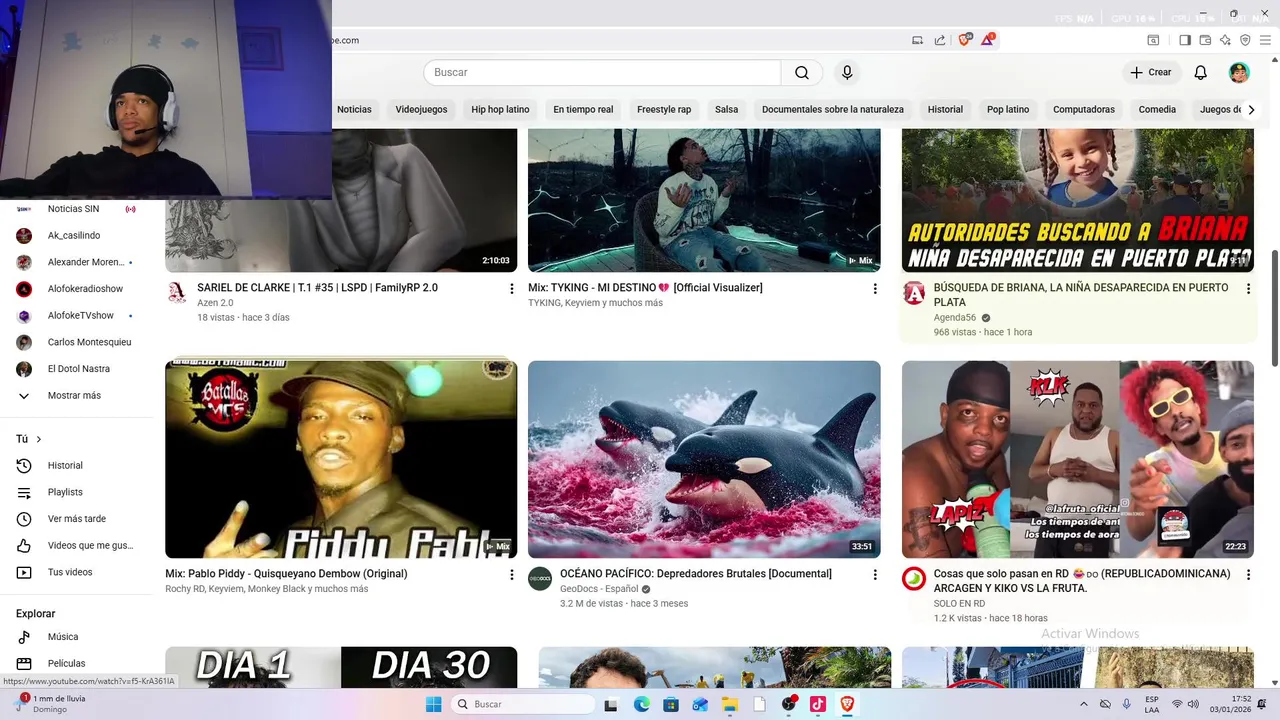The height and width of the screenshot is (720, 1280).
Task: Toggle the Brave sidebar panel
Action: click(x=1185, y=40)
